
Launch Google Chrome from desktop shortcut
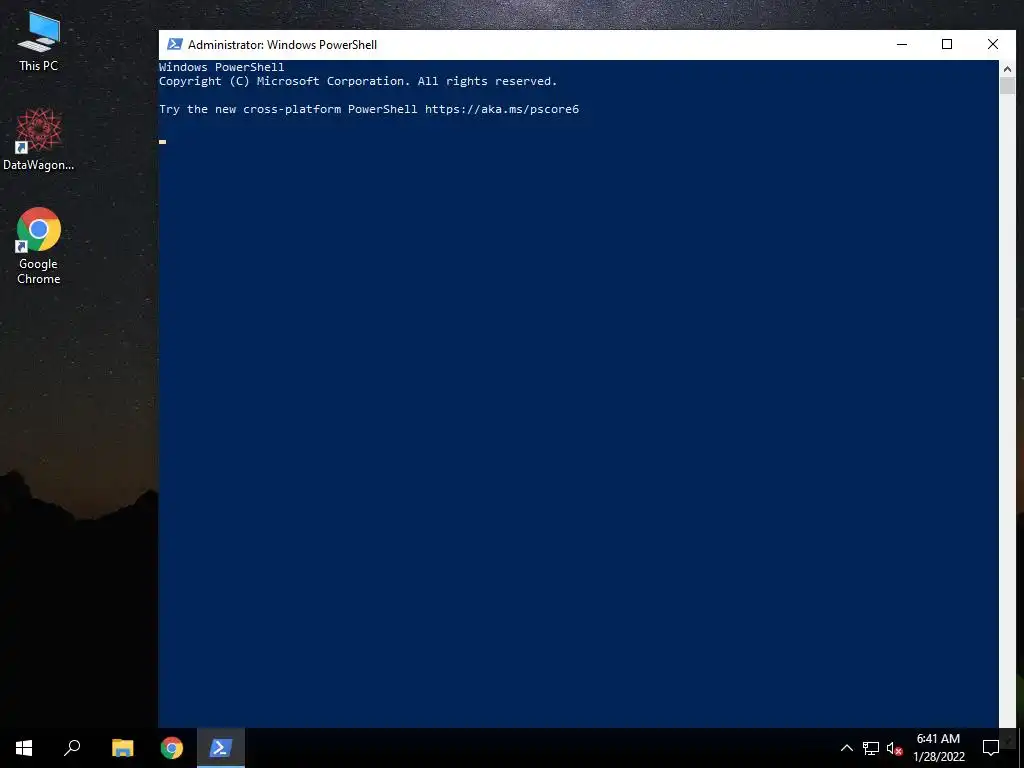(x=39, y=246)
